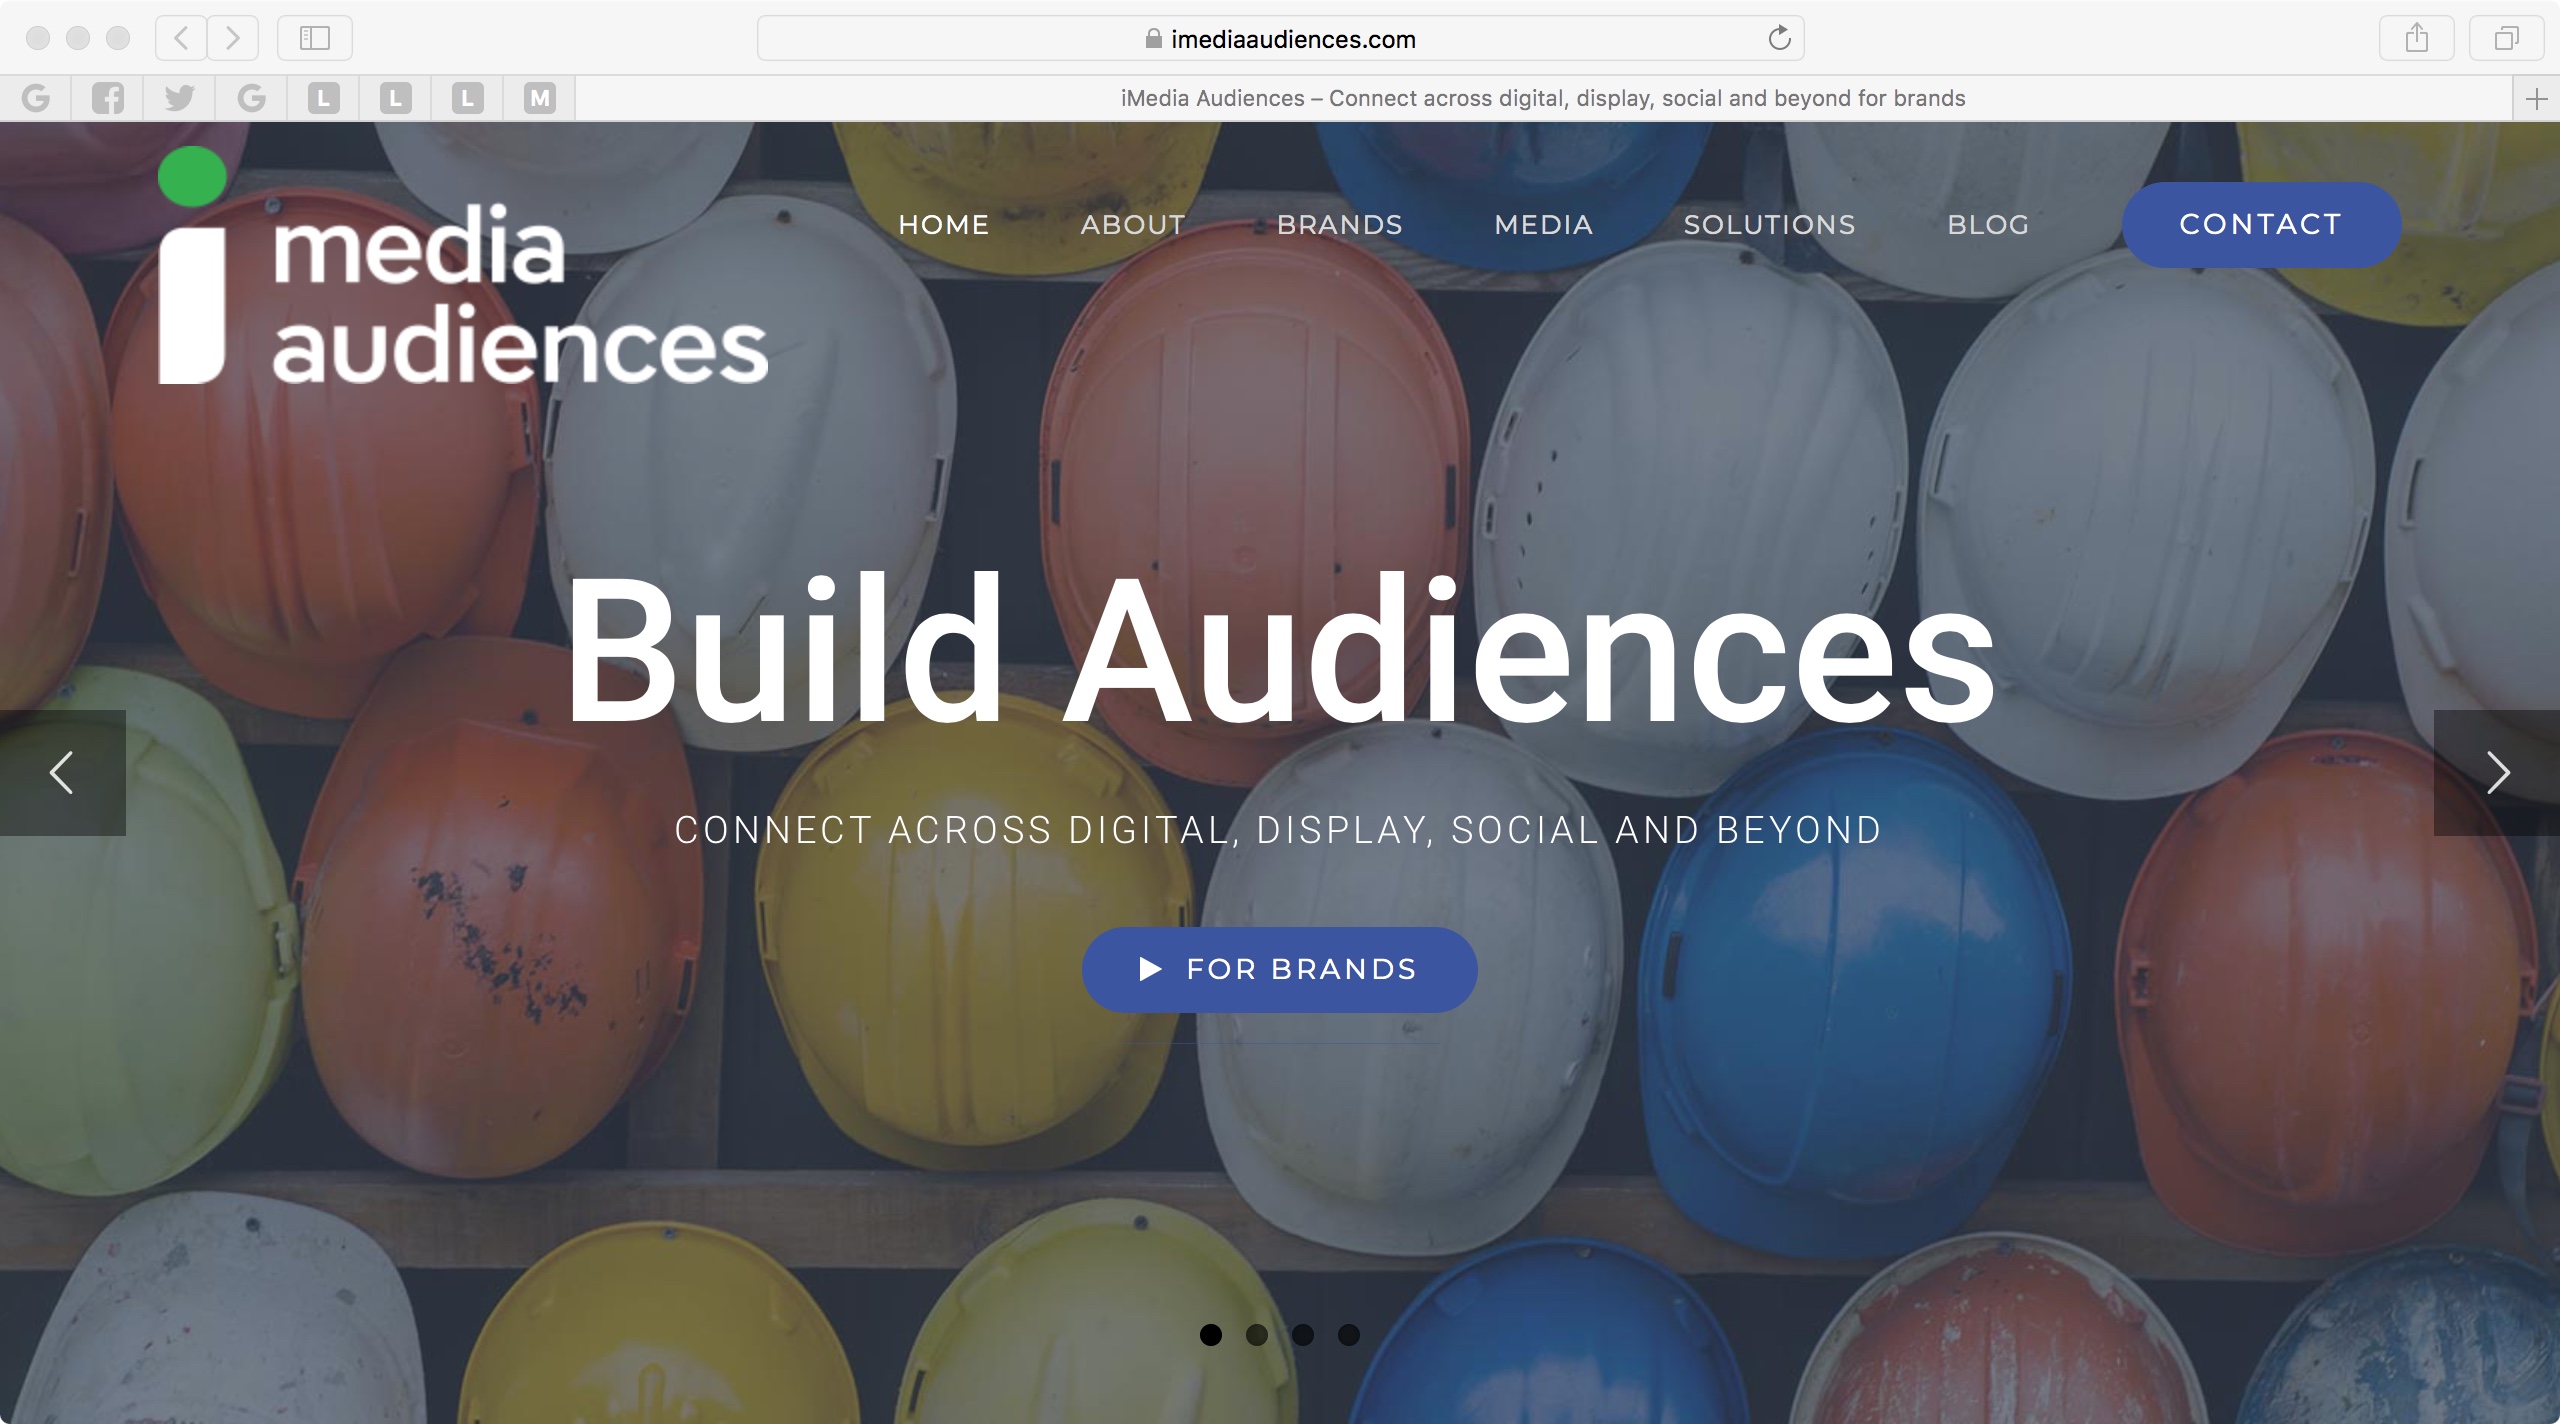Image resolution: width=2560 pixels, height=1424 pixels.
Task: Jump to the fourth carousel dot
Action: [x=1349, y=1335]
